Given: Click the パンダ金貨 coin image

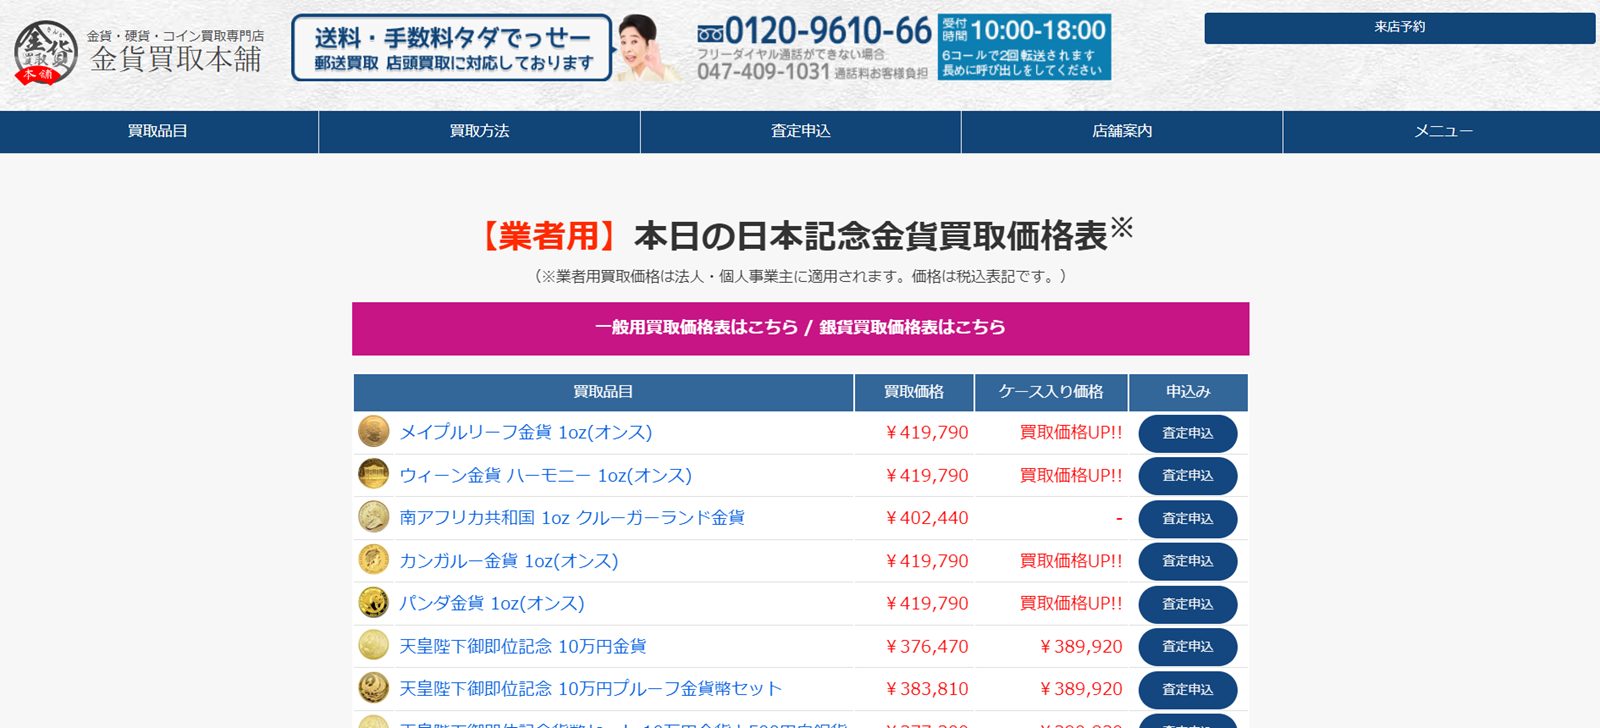Looking at the screenshot, I should point(374,603).
